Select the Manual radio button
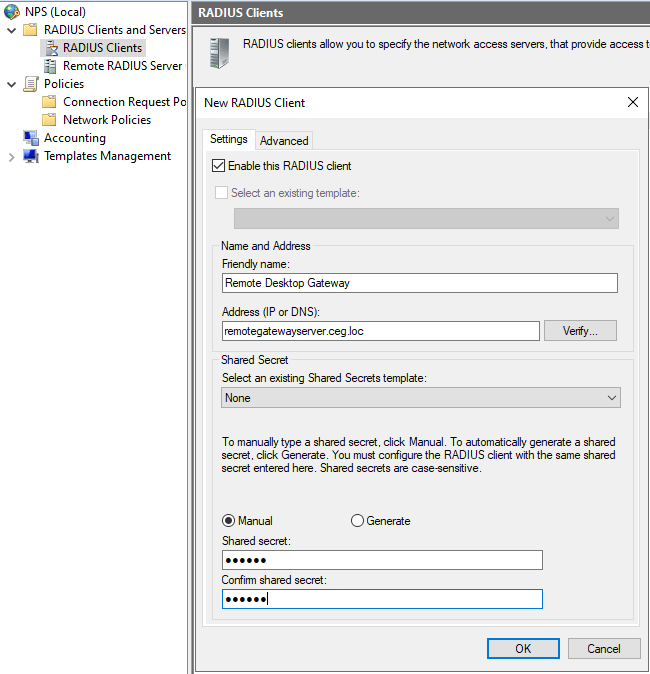The height and width of the screenshot is (674, 650). point(229,521)
